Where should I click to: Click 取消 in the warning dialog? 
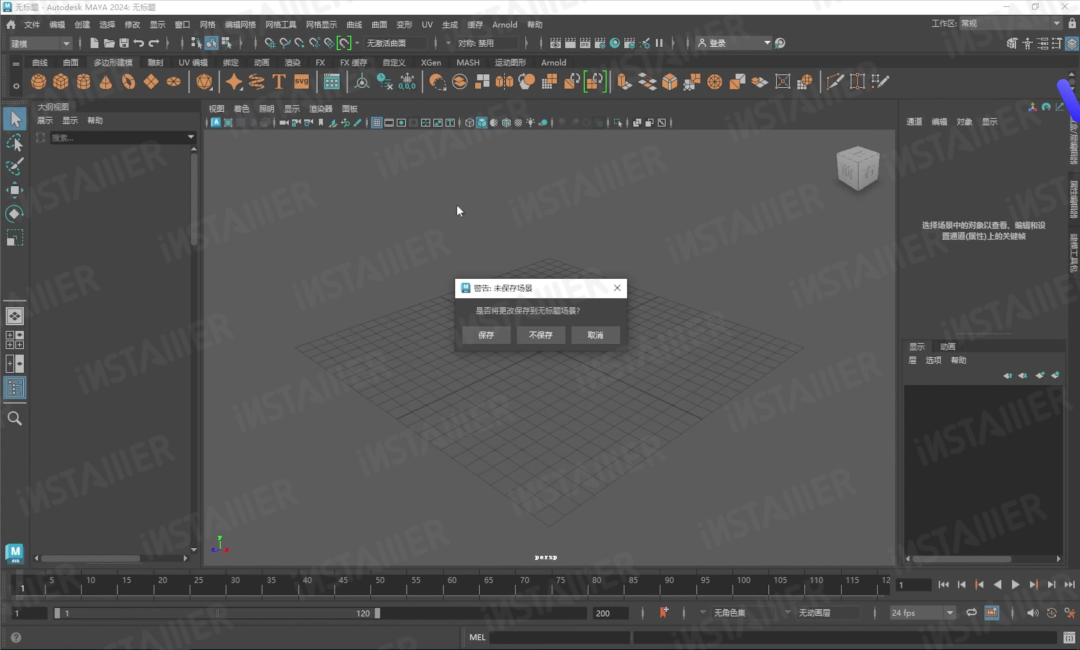point(595,335)
